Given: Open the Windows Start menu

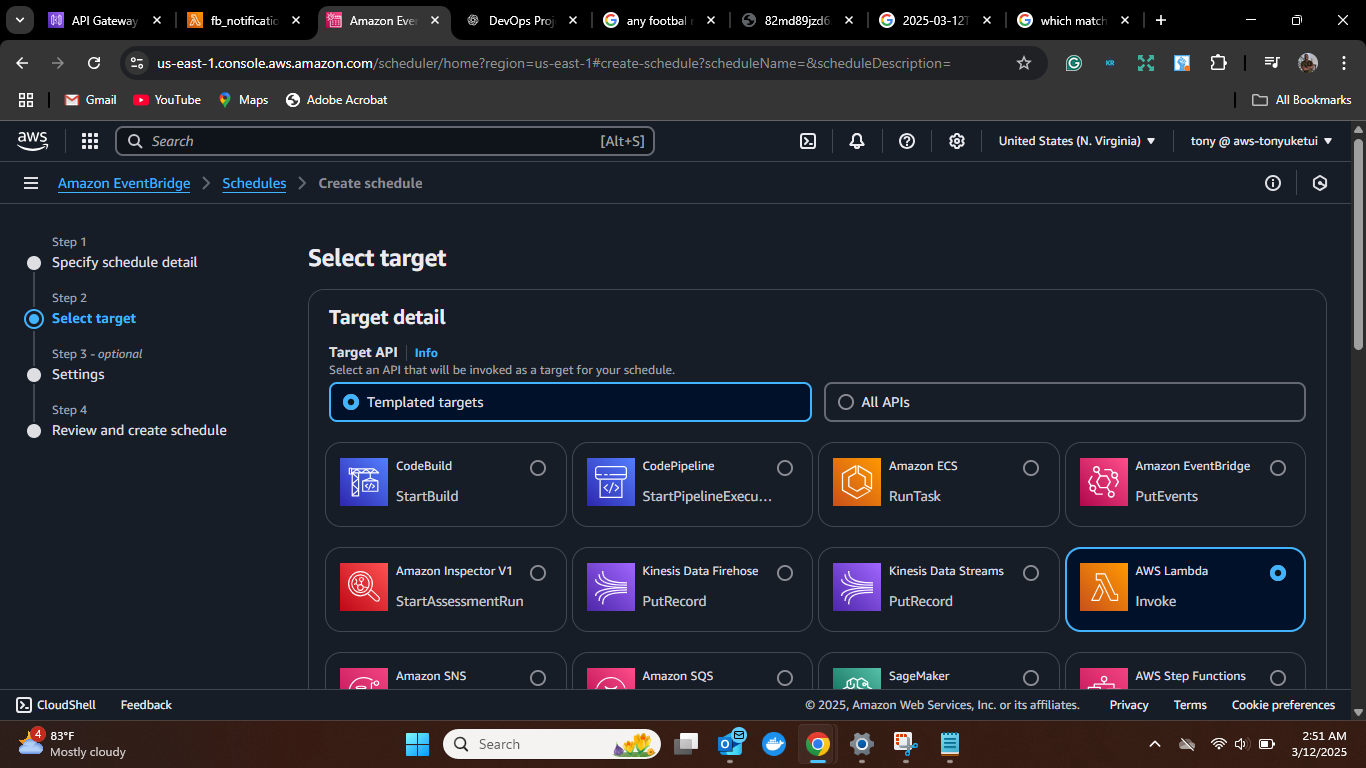Looking at the screenshot, I should [x=417, y=744].
